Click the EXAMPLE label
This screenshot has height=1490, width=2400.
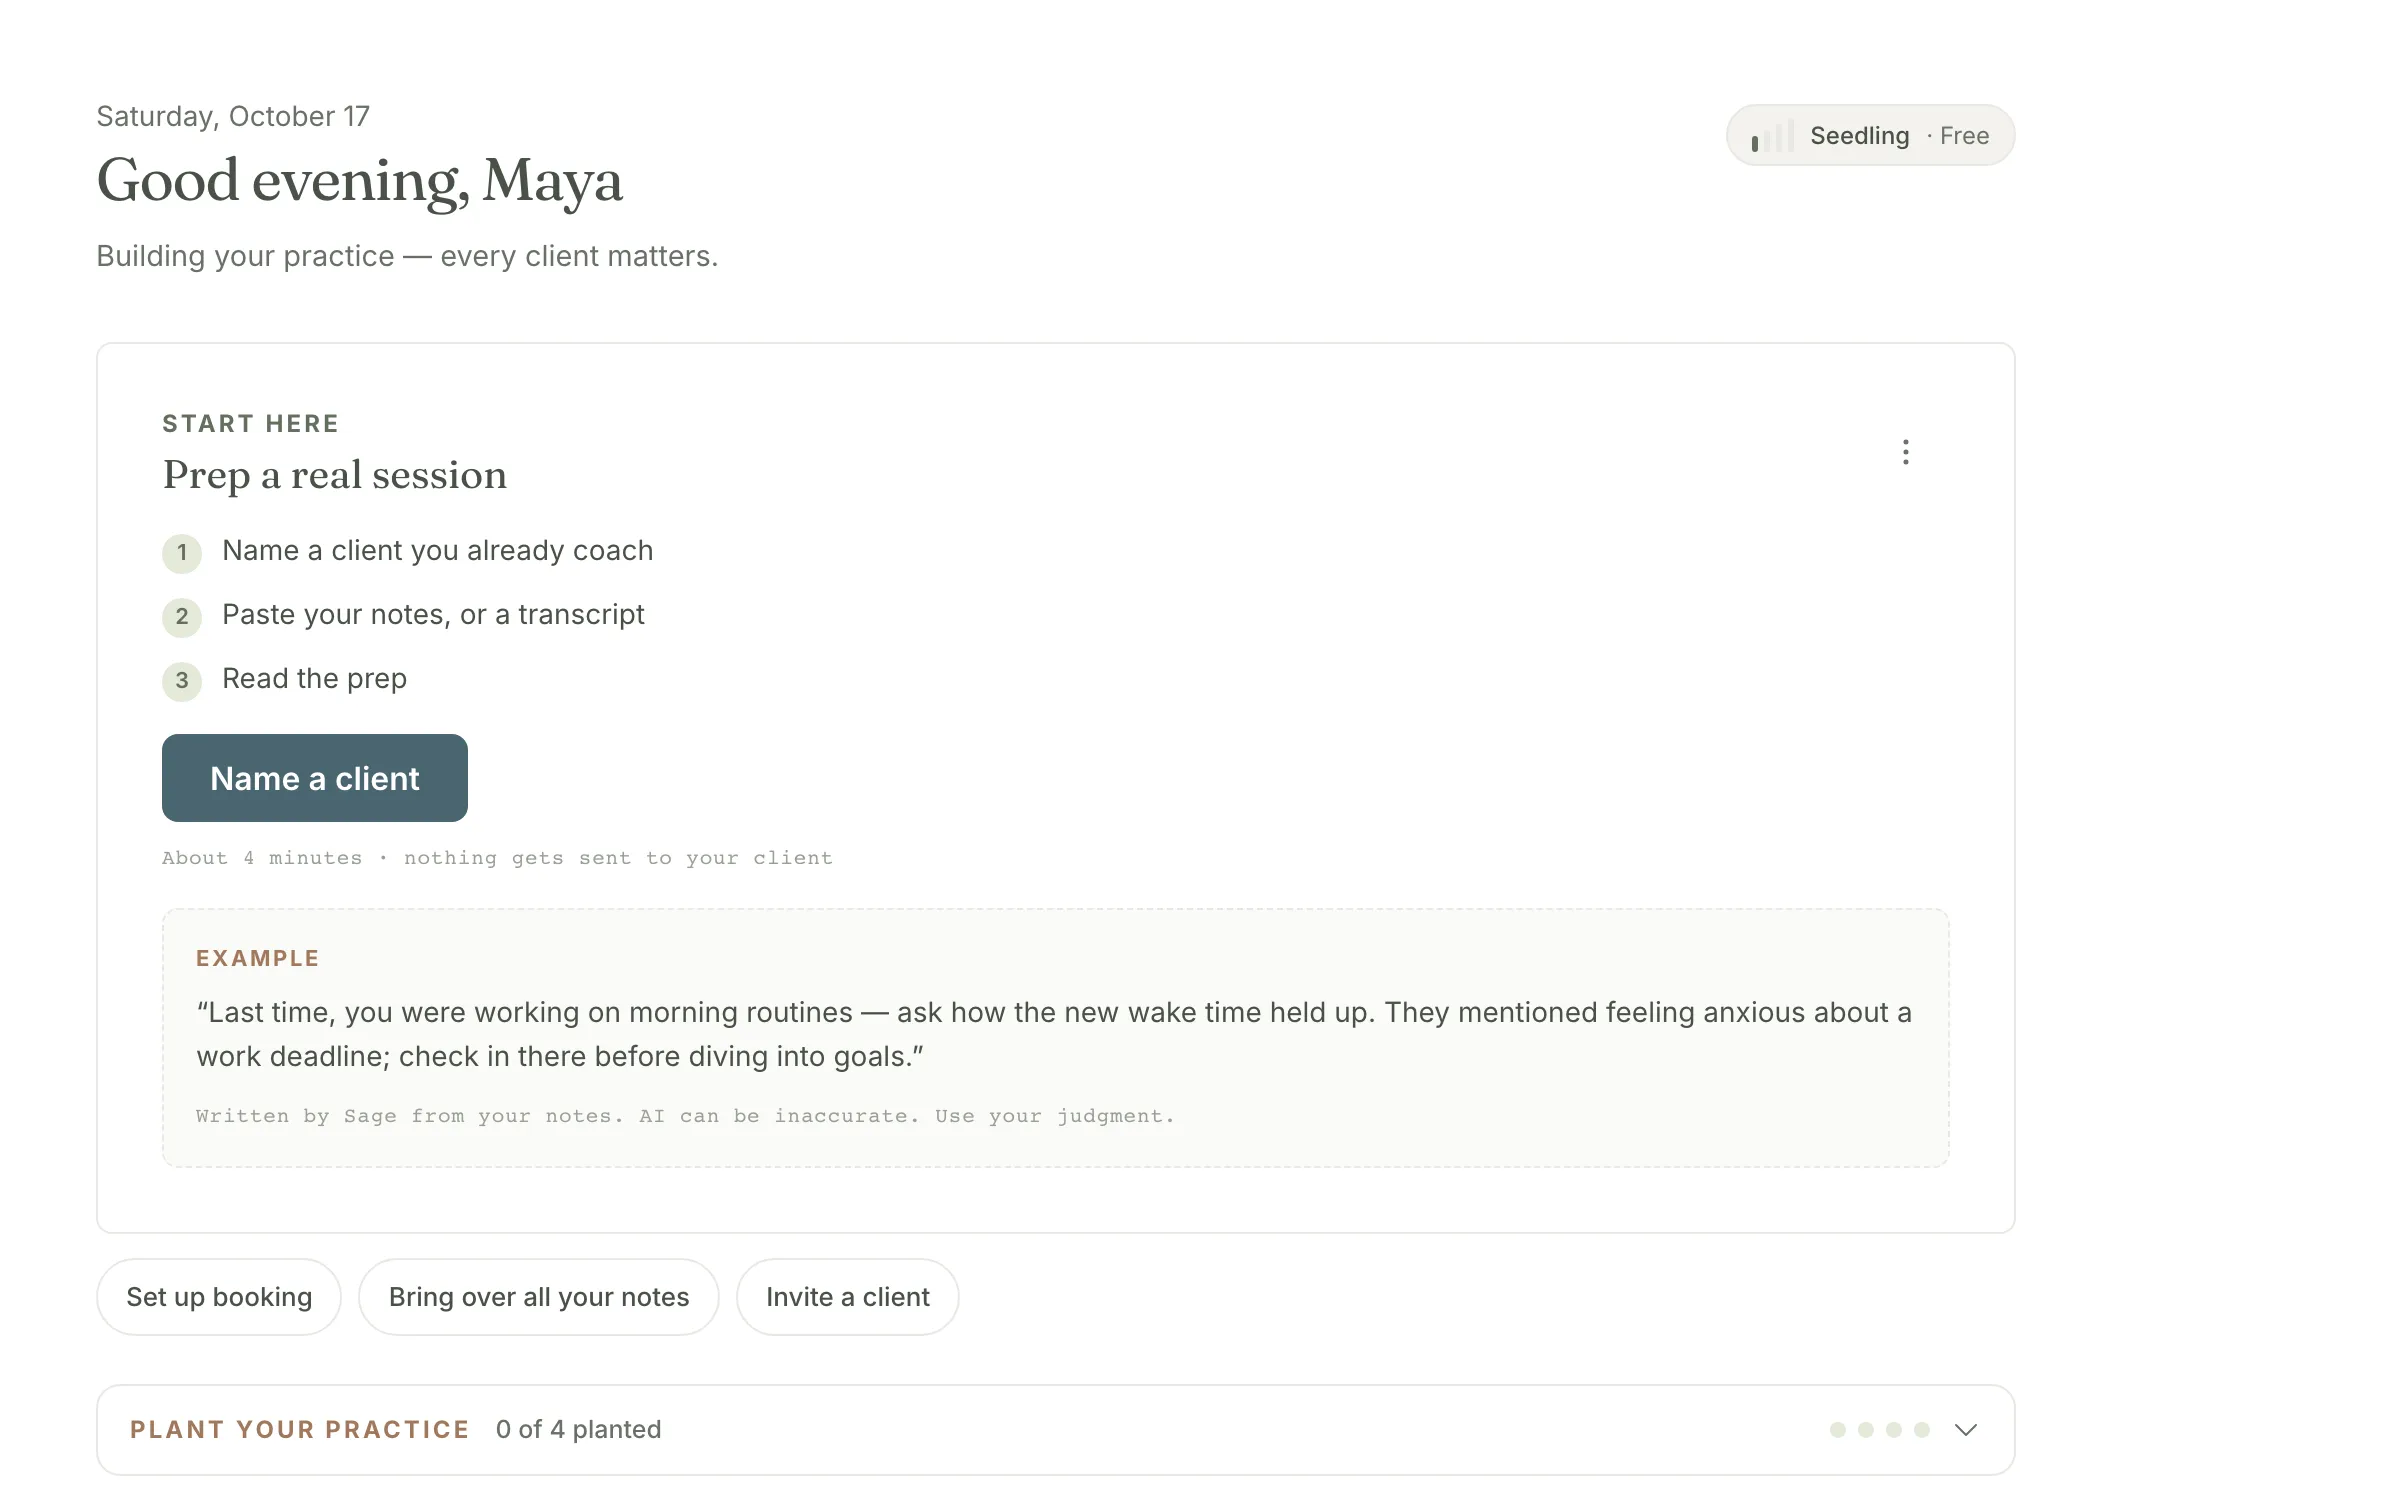pyautogui.click(x=257, y=958)
